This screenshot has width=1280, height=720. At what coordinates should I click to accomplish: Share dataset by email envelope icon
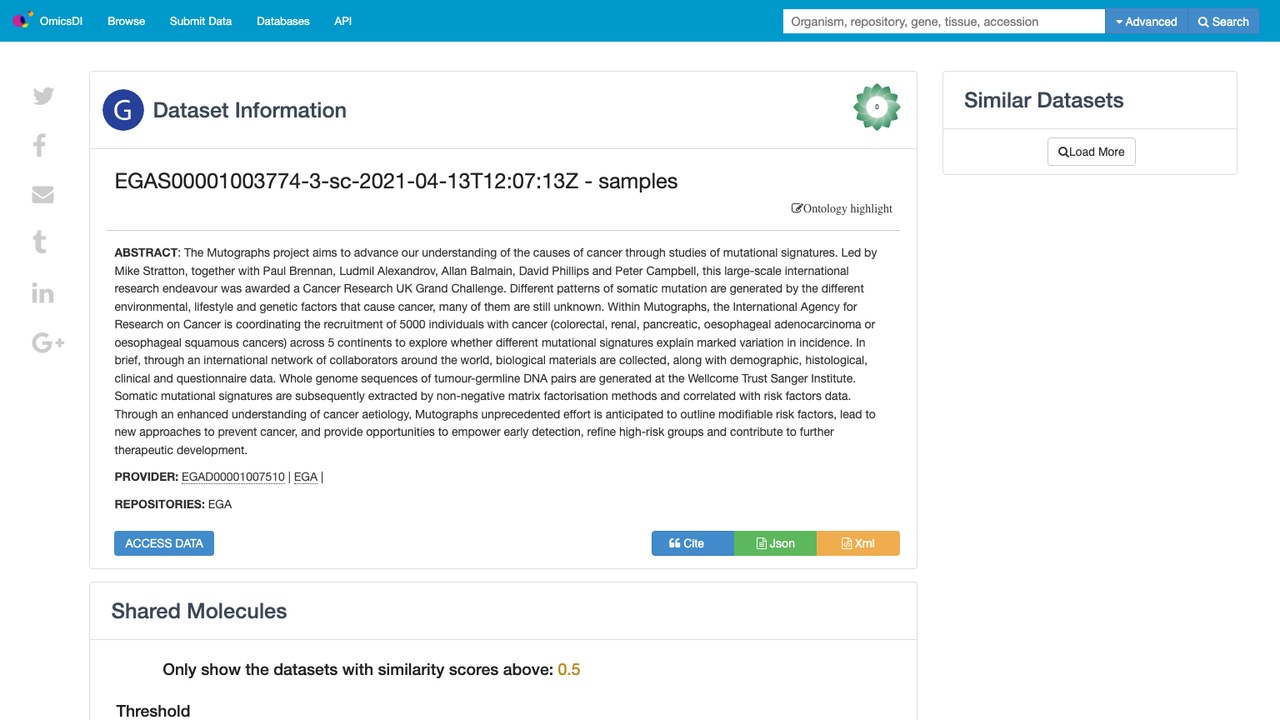[x=42, y=194]
